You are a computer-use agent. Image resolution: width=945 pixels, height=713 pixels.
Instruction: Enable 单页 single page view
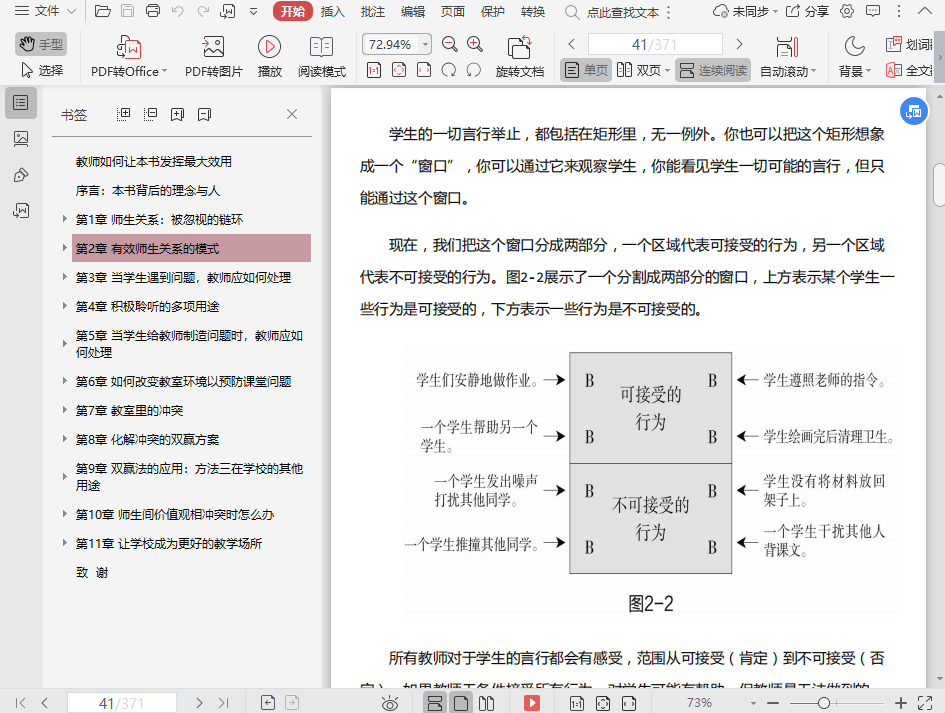pyautogui.click(x=586, y=70)
